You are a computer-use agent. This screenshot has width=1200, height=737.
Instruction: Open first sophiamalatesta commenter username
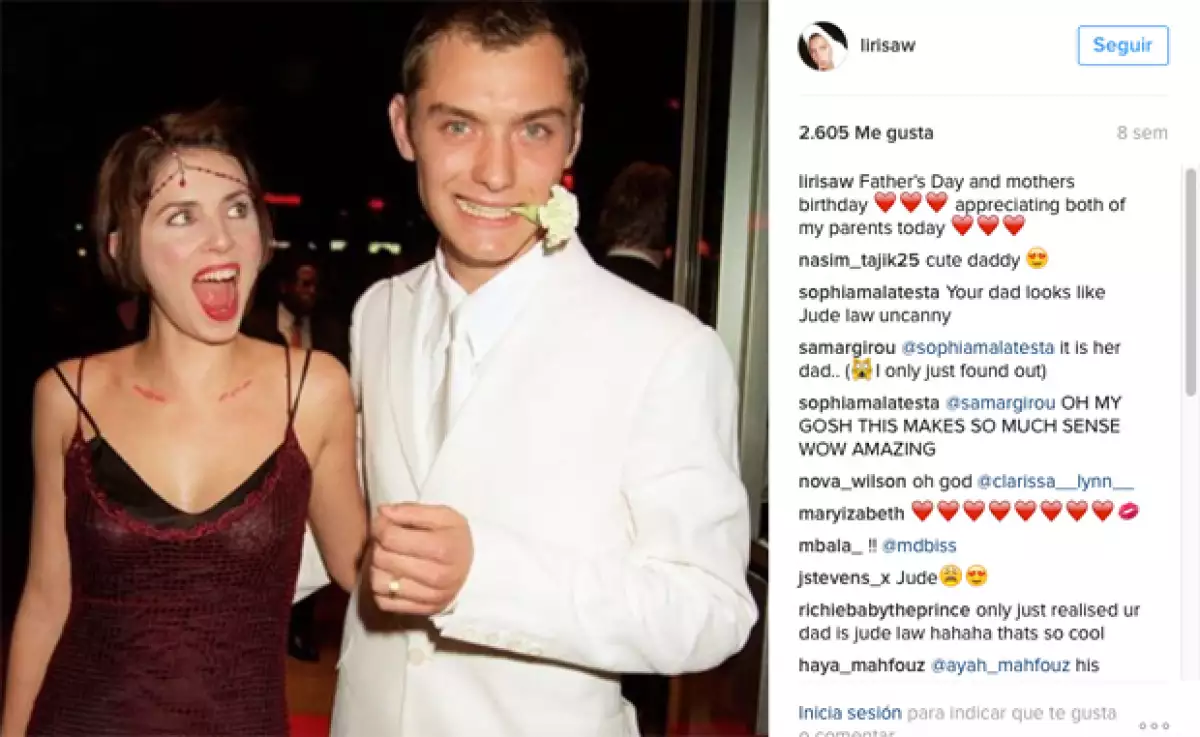[x=868, y=293]
